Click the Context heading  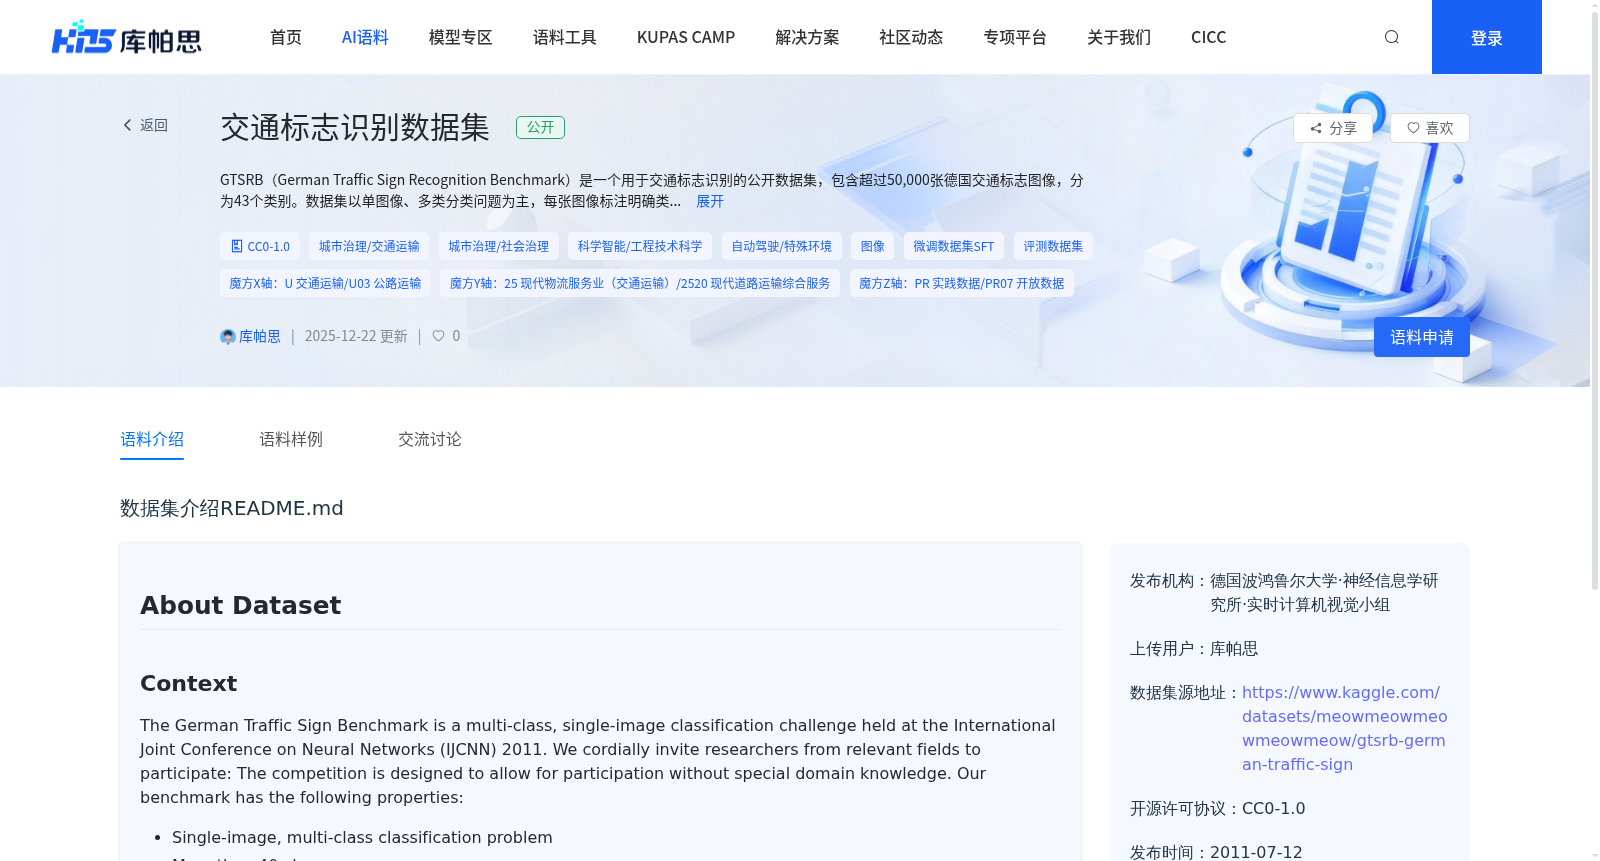(189, 683)
